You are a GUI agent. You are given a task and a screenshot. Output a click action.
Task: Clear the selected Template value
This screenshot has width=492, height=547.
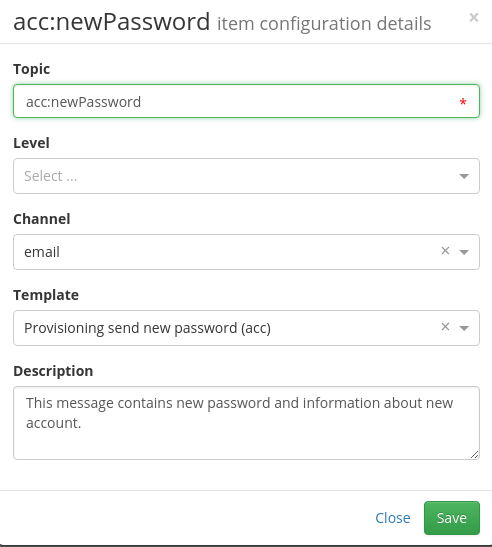[x=445, y=327]
